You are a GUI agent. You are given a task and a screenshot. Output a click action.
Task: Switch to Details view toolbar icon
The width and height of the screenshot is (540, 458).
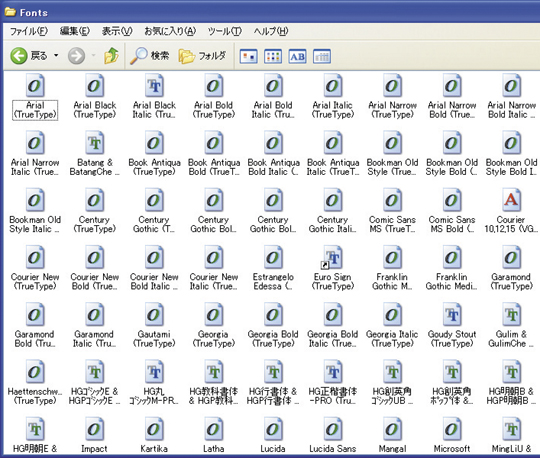pyautogui.click(x=322, y=56)
